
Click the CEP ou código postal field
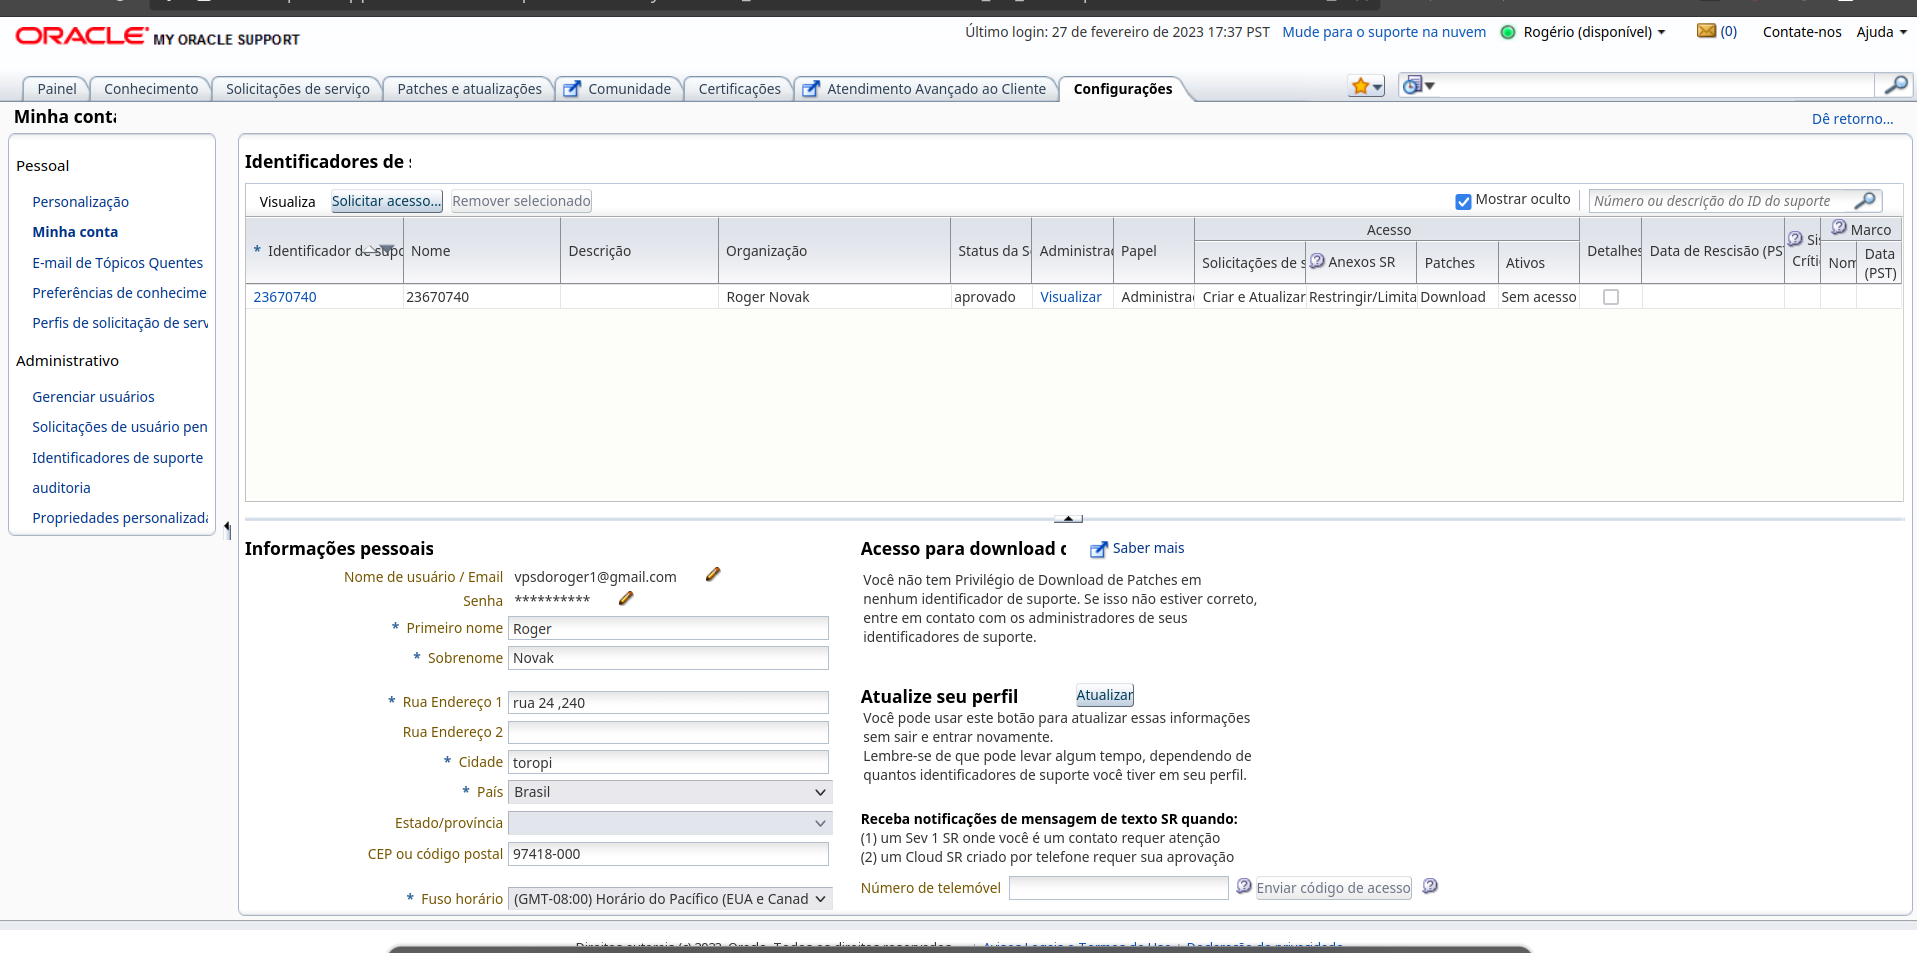tap(669, 854)
